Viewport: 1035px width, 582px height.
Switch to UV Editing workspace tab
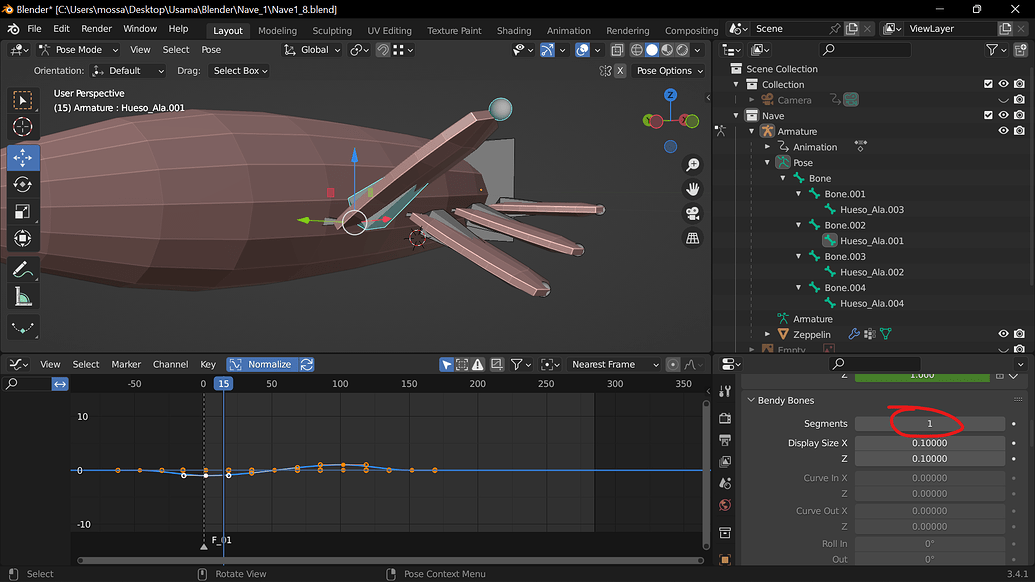click(x=389, y=30)
